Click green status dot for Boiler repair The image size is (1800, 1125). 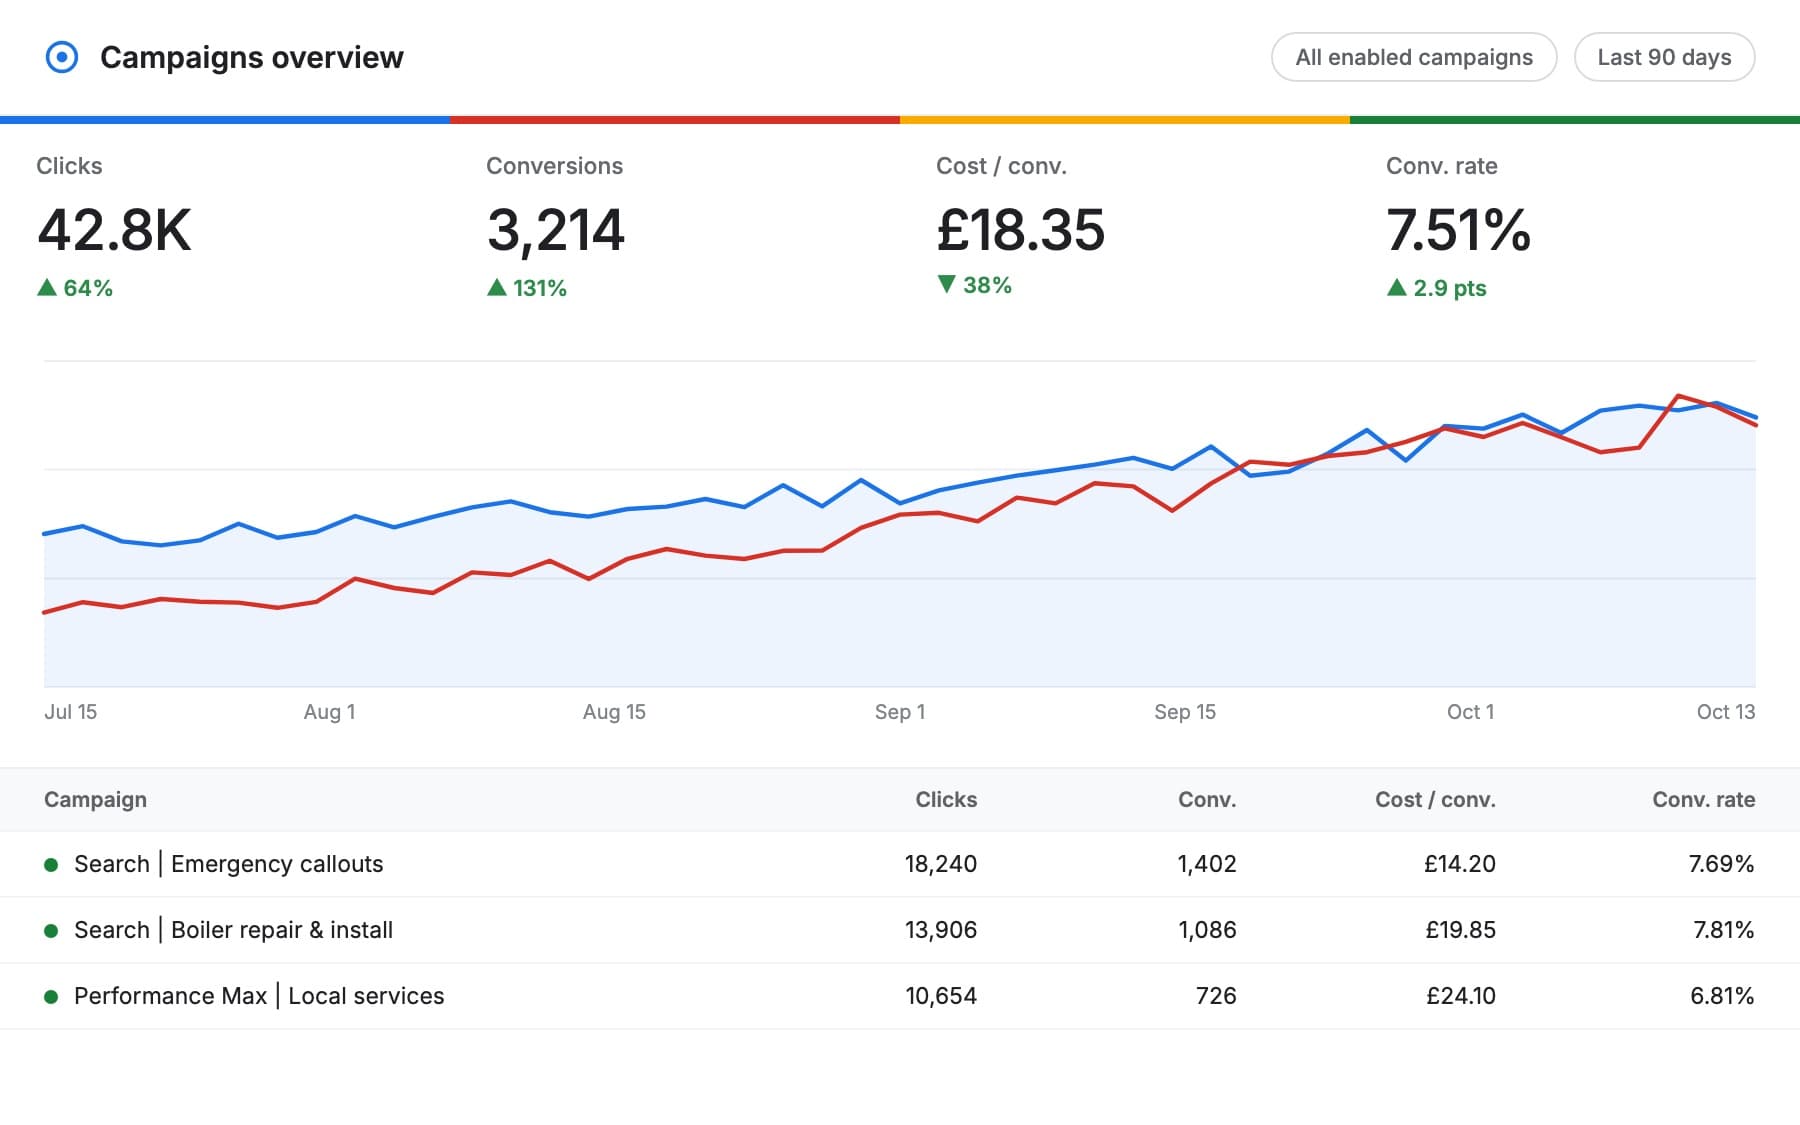(x=51, y=931)
